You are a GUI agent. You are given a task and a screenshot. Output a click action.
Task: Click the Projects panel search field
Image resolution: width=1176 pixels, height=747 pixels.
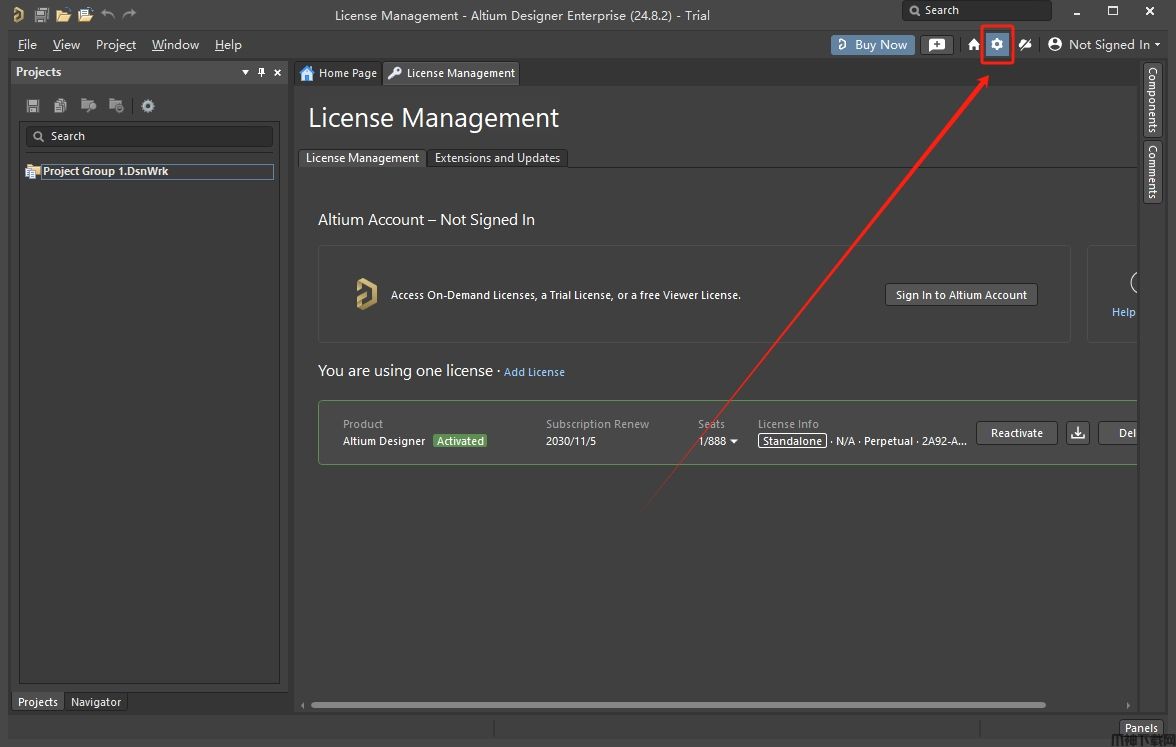(x=150, y=136)
